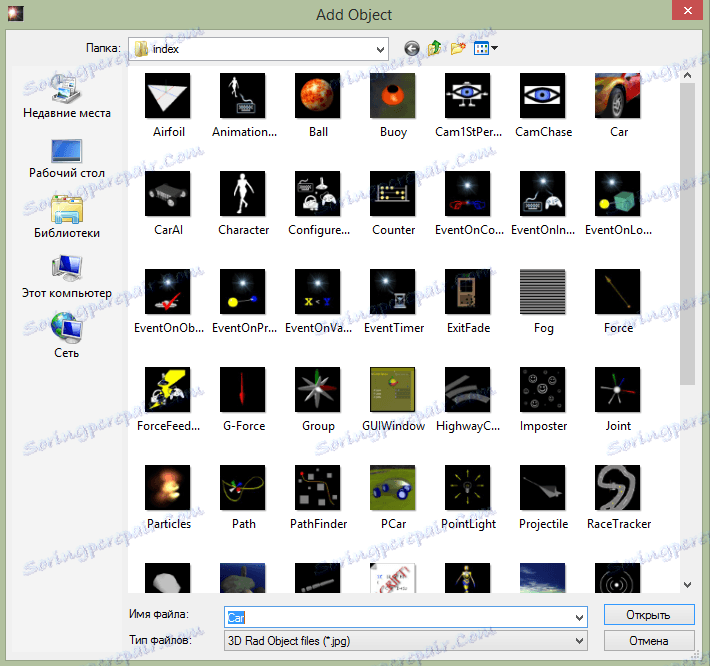Select the EventOnCo... object icon

(468, 193)
